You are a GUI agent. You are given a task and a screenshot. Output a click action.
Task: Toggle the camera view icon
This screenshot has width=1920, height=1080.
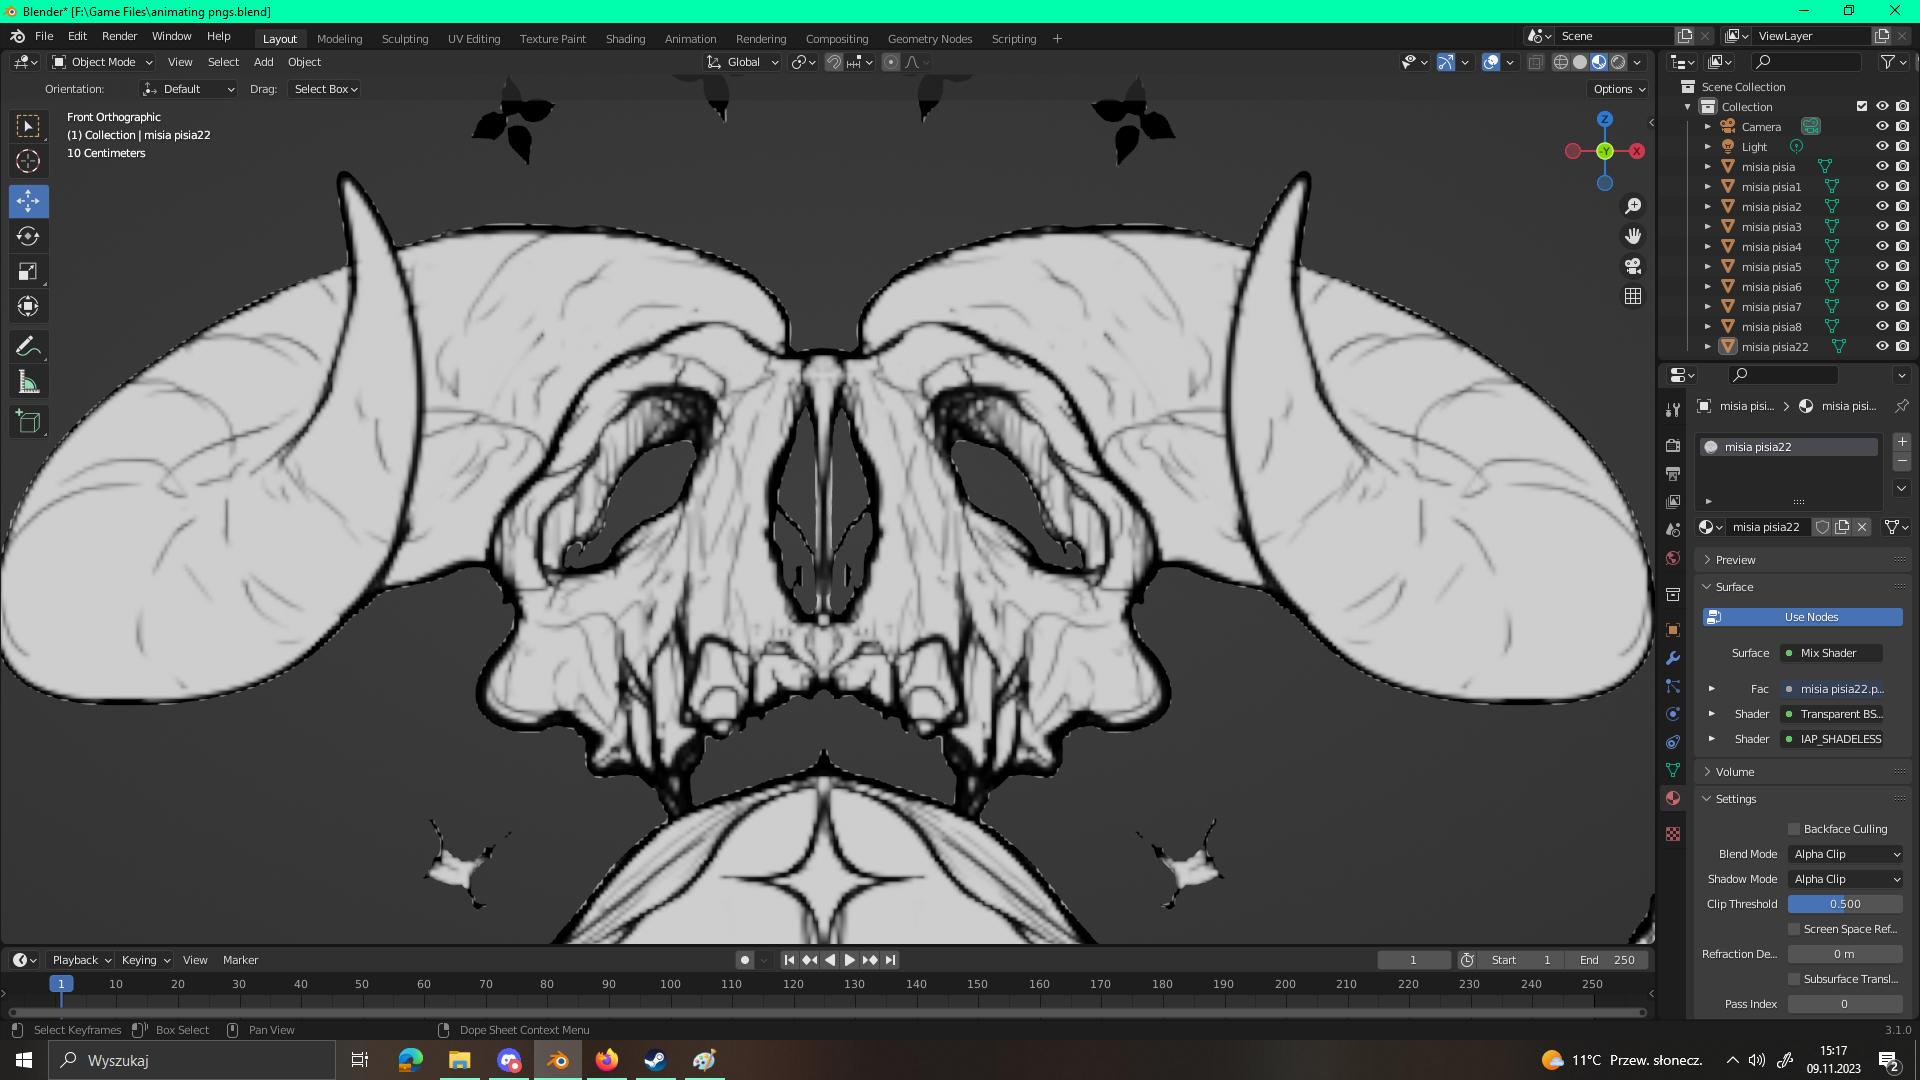(1633, 266)
